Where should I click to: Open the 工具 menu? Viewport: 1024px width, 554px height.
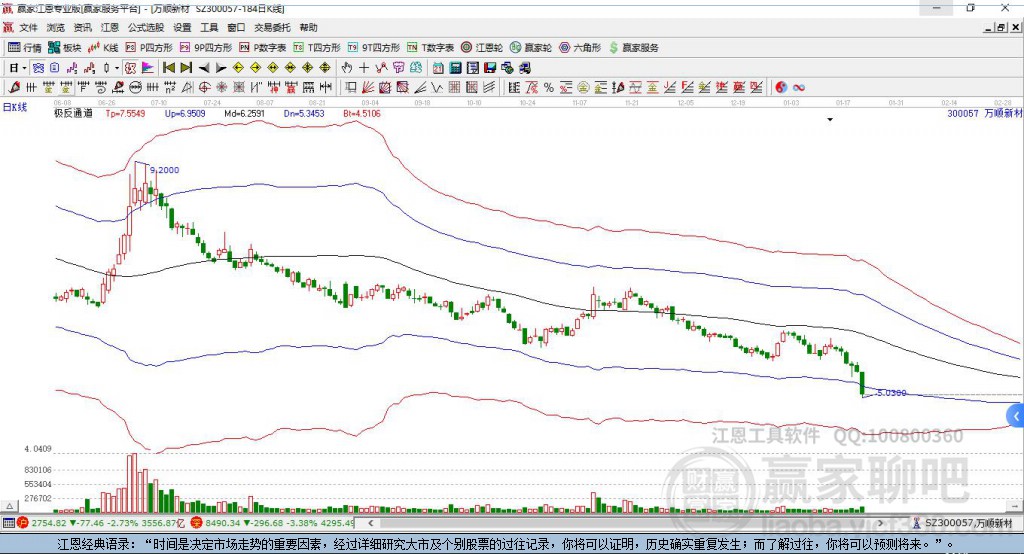(x=209, y=27)
